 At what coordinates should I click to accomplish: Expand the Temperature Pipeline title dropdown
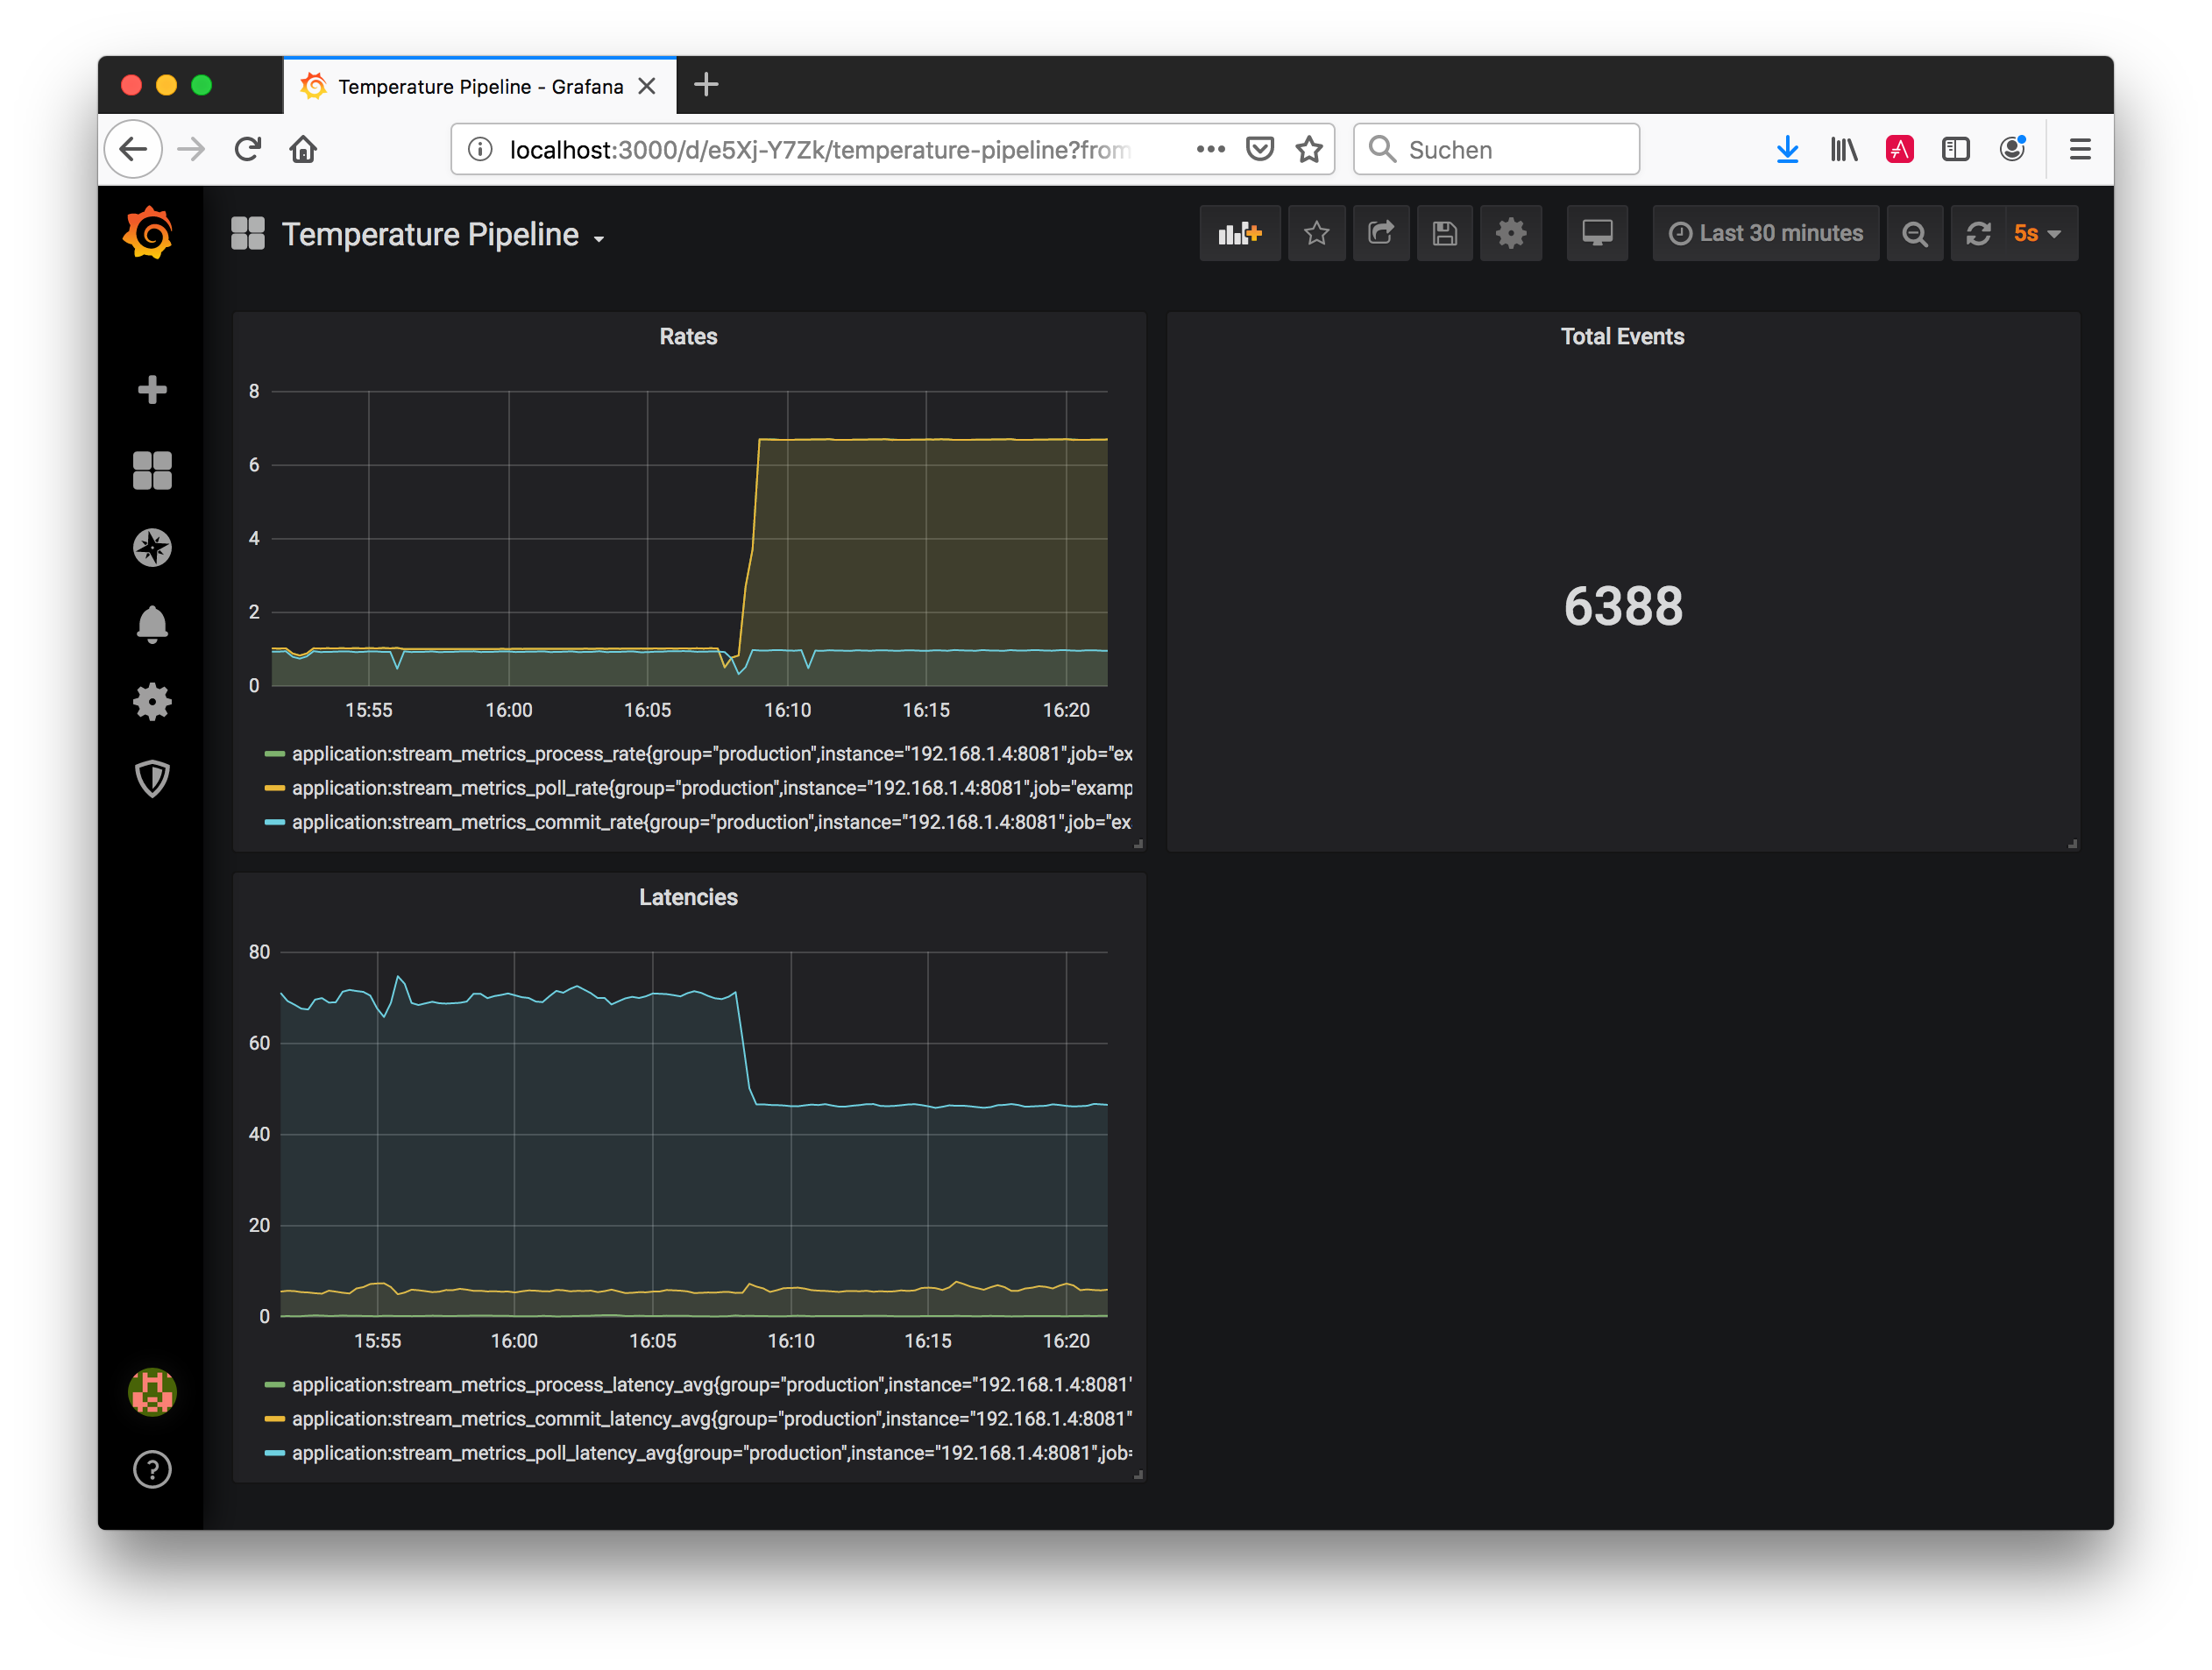click(598, 238)
